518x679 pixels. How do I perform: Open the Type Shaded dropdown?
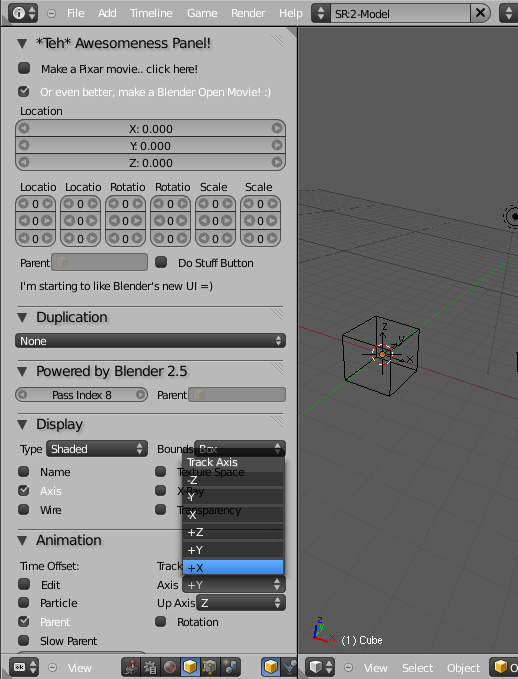pyautogui.click(x=97, y=449)
